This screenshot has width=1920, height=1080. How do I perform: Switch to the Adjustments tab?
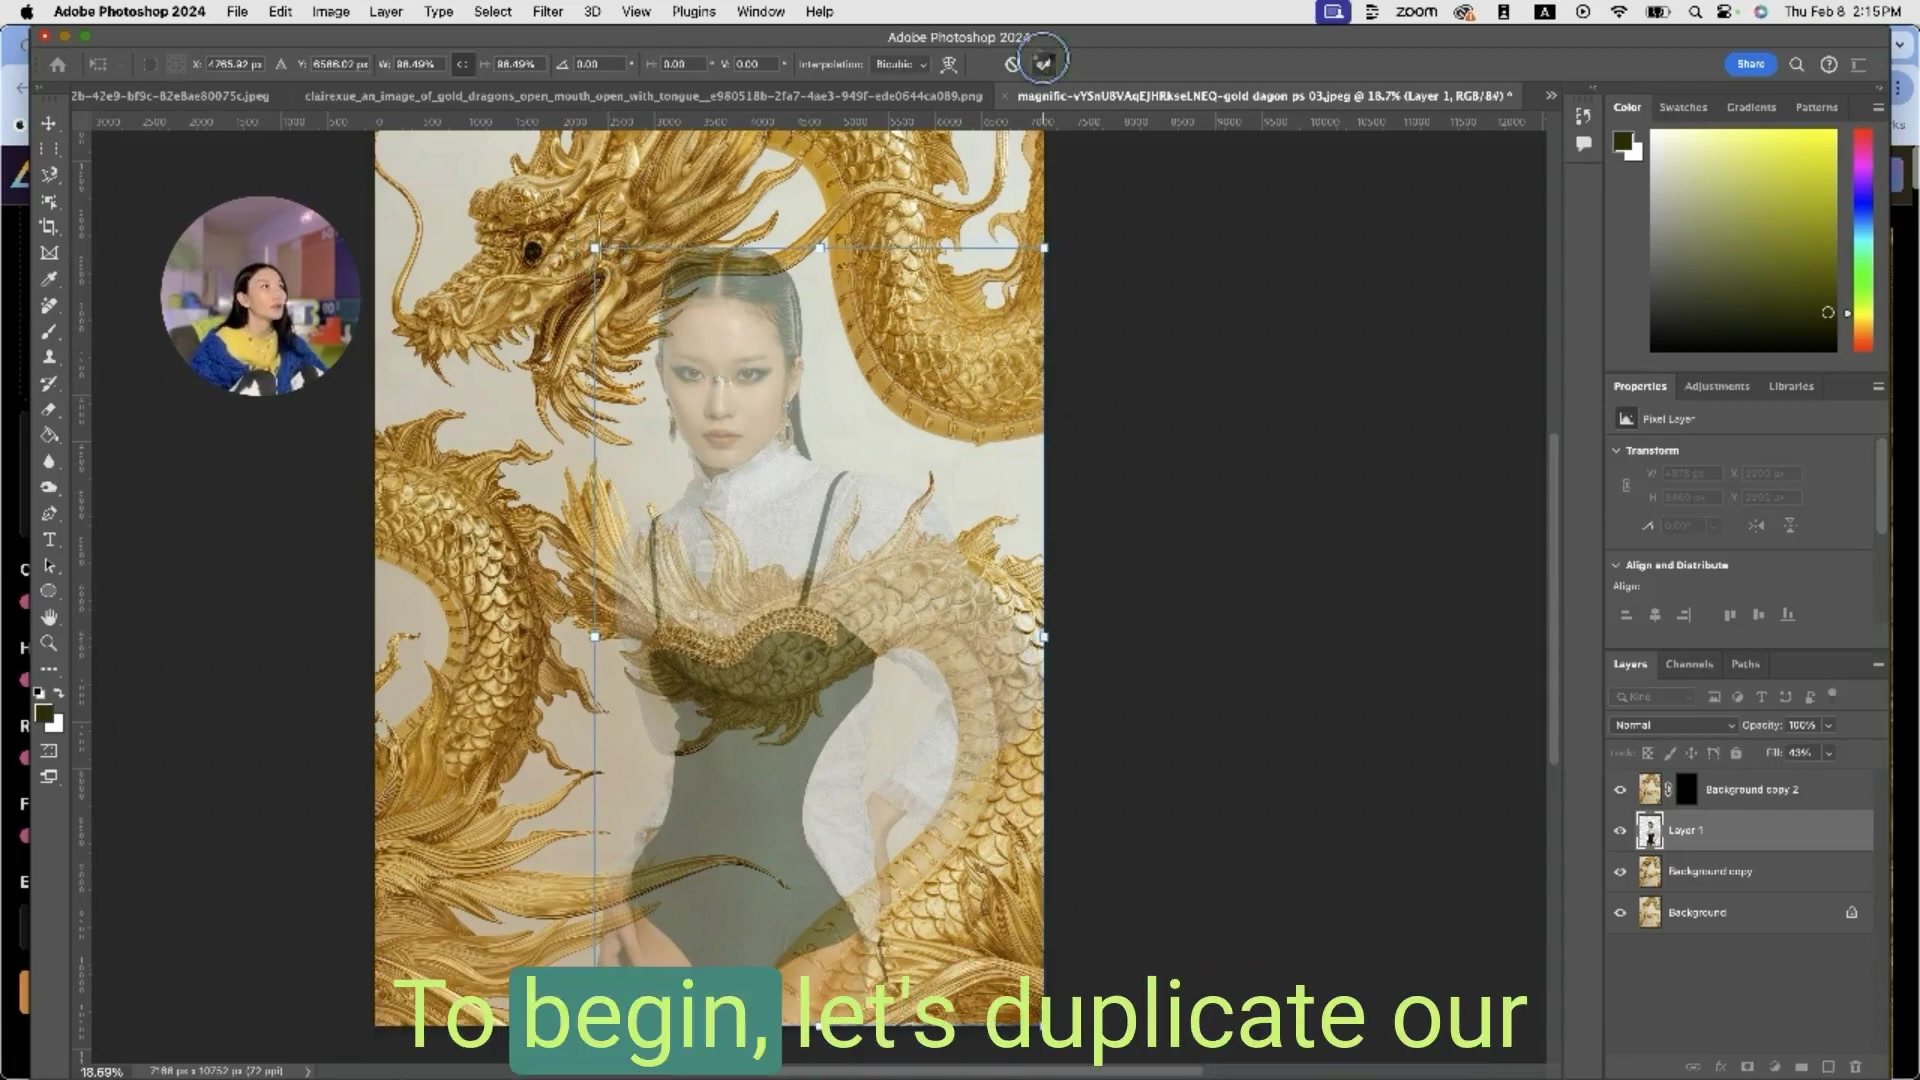[x=1717, y=386]
